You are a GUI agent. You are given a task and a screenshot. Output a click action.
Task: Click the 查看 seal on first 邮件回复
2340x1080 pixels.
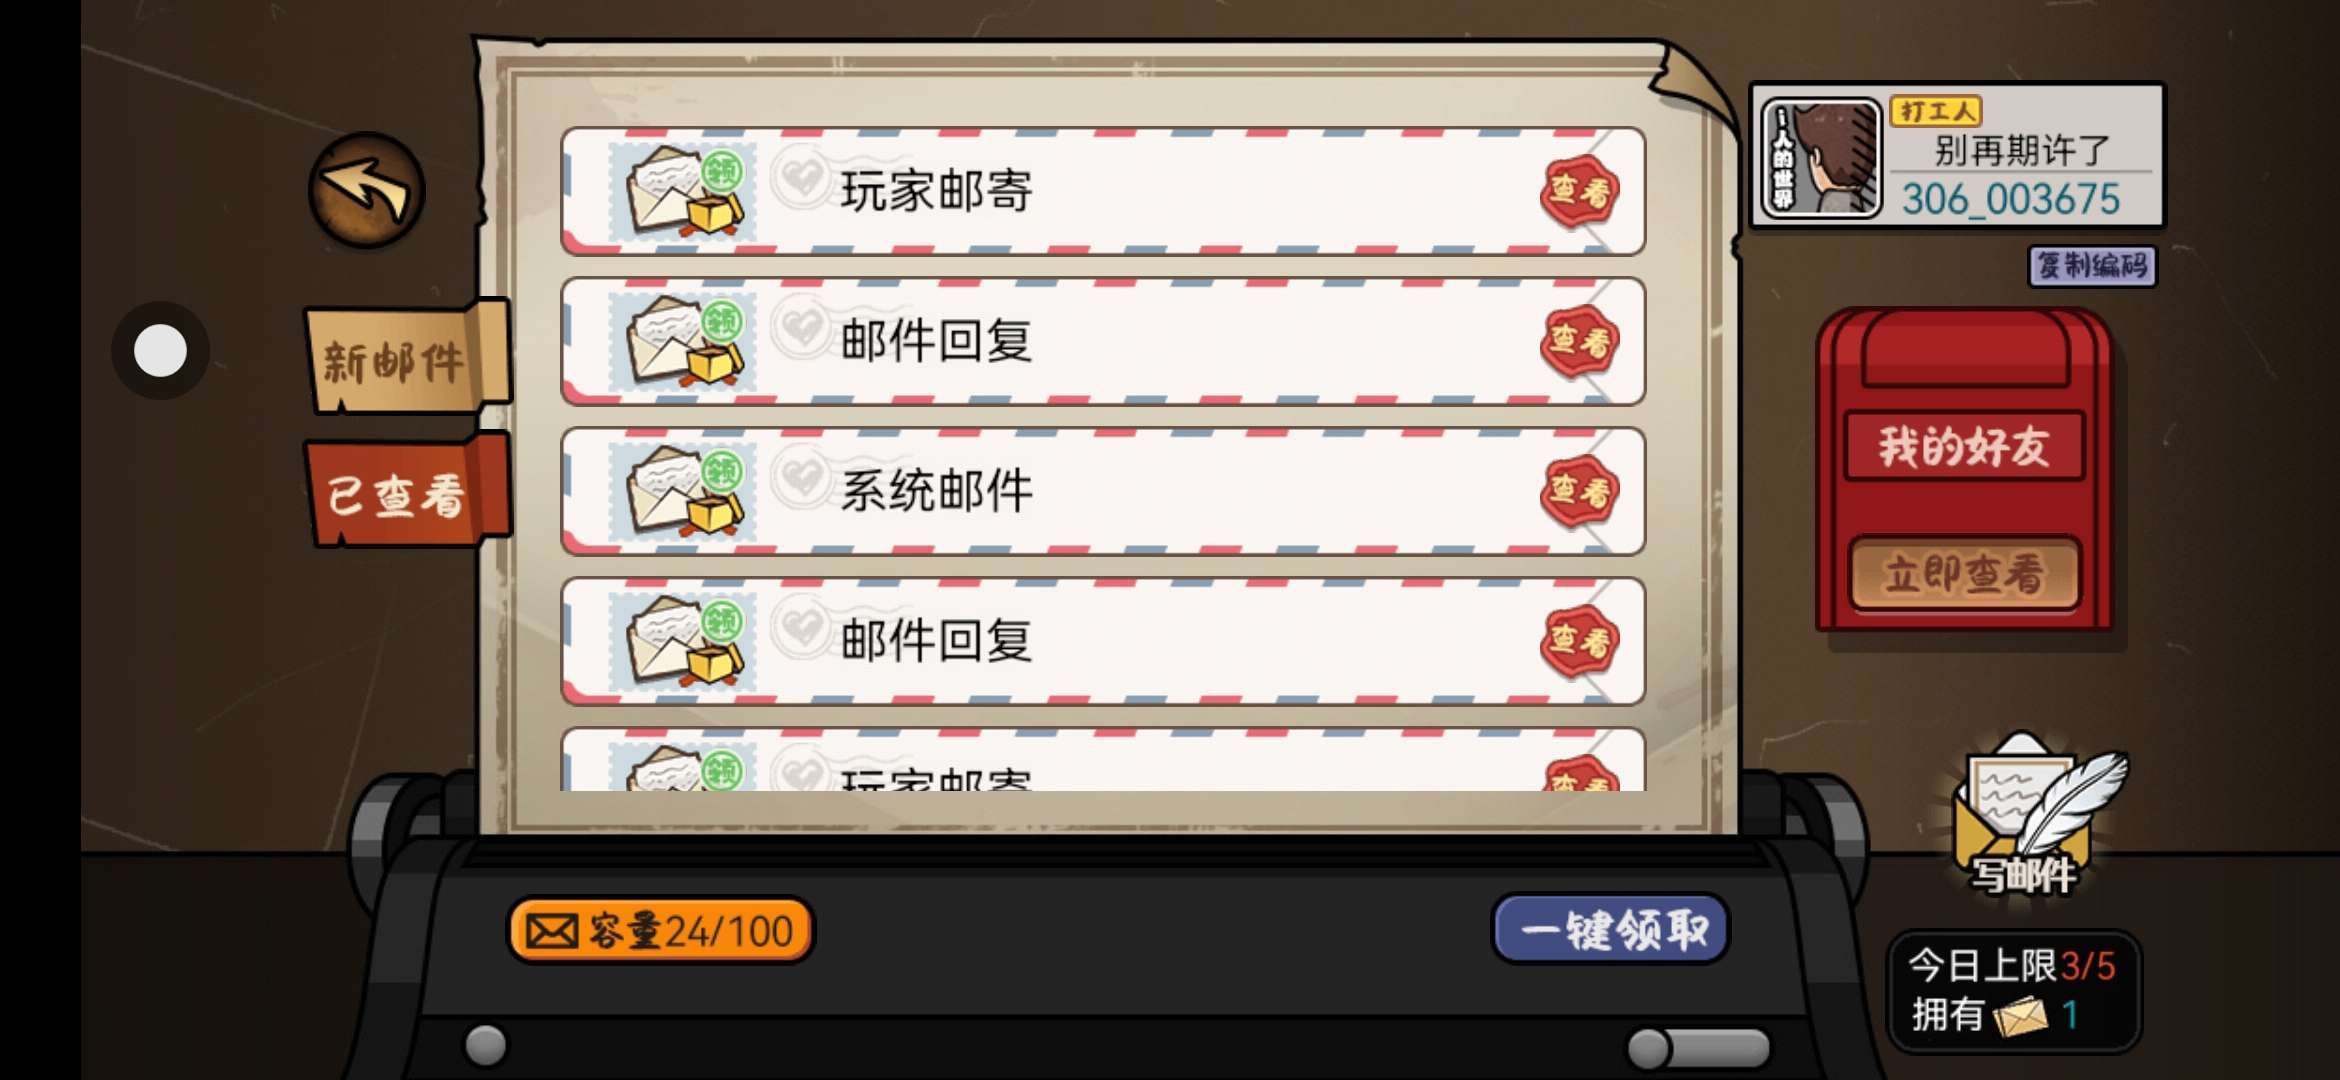click(1580, 341)
